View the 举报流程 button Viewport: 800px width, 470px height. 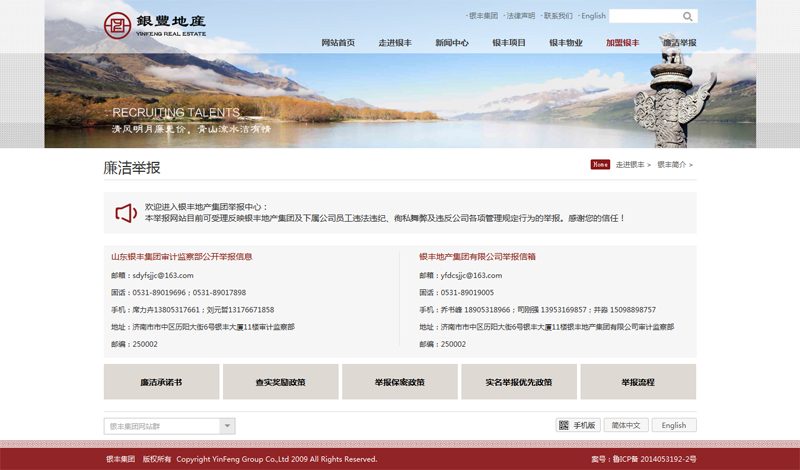tap(637, 382)
